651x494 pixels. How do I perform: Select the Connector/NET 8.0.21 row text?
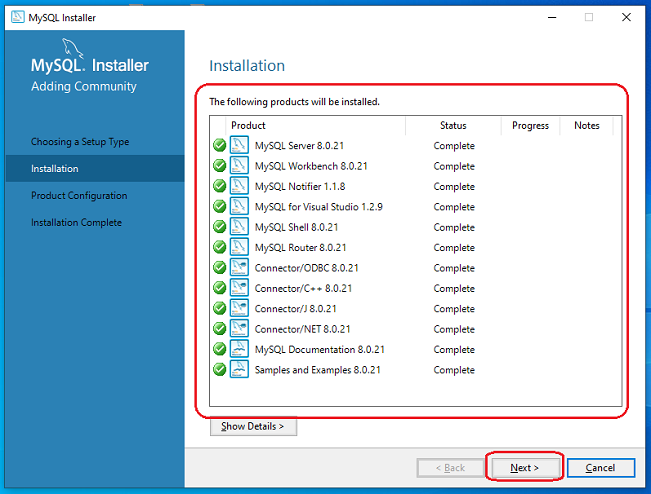click(x=303, y=329)
